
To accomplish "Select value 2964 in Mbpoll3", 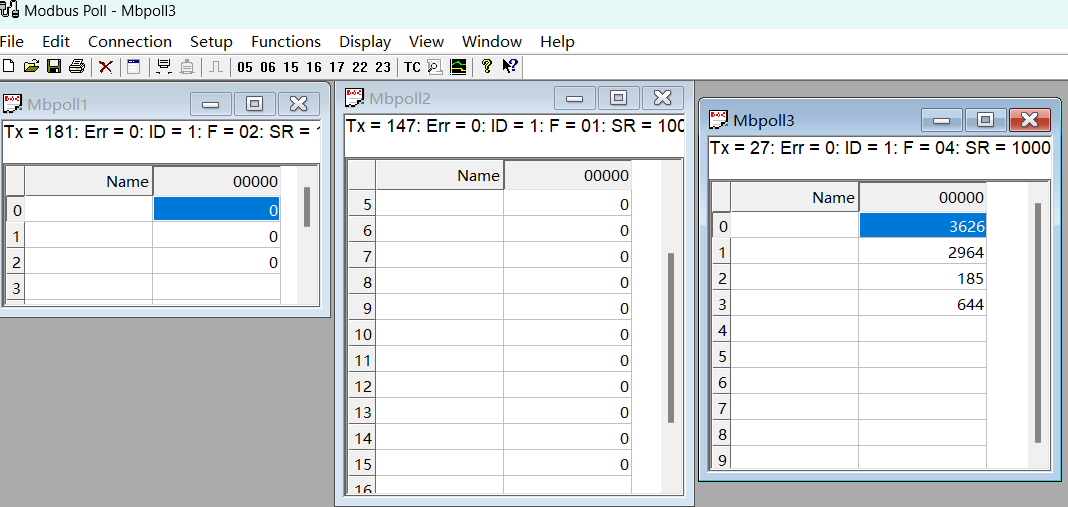I will (x=923, y=252).
